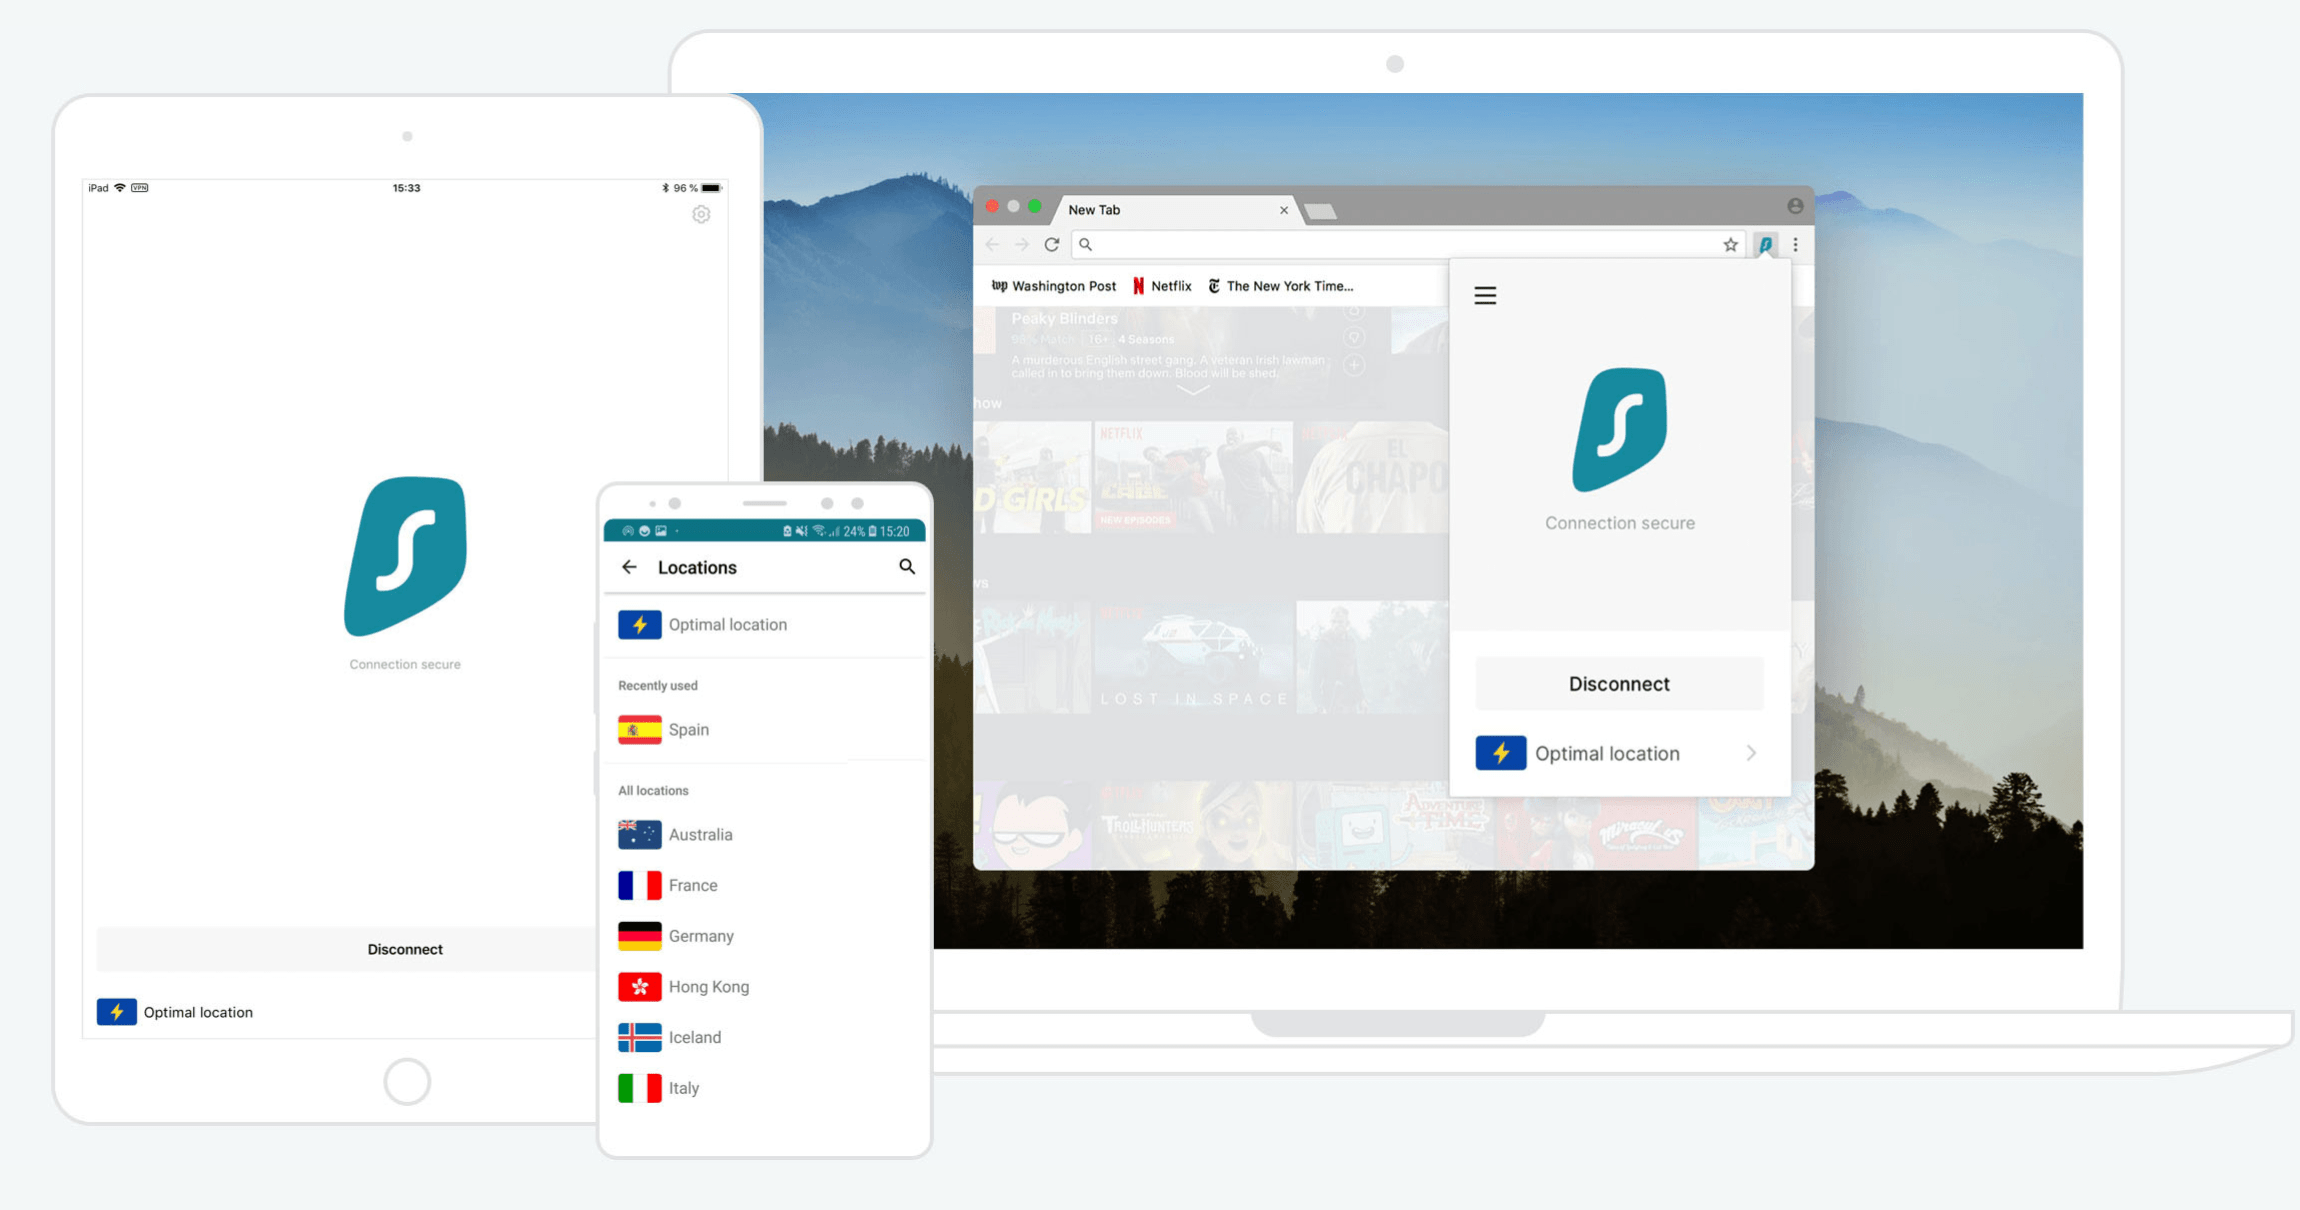The height and width of the screenshot is (1210, 2300).
Task: Click Disconnect button on iPad app
Action: [x=346, y=949]
